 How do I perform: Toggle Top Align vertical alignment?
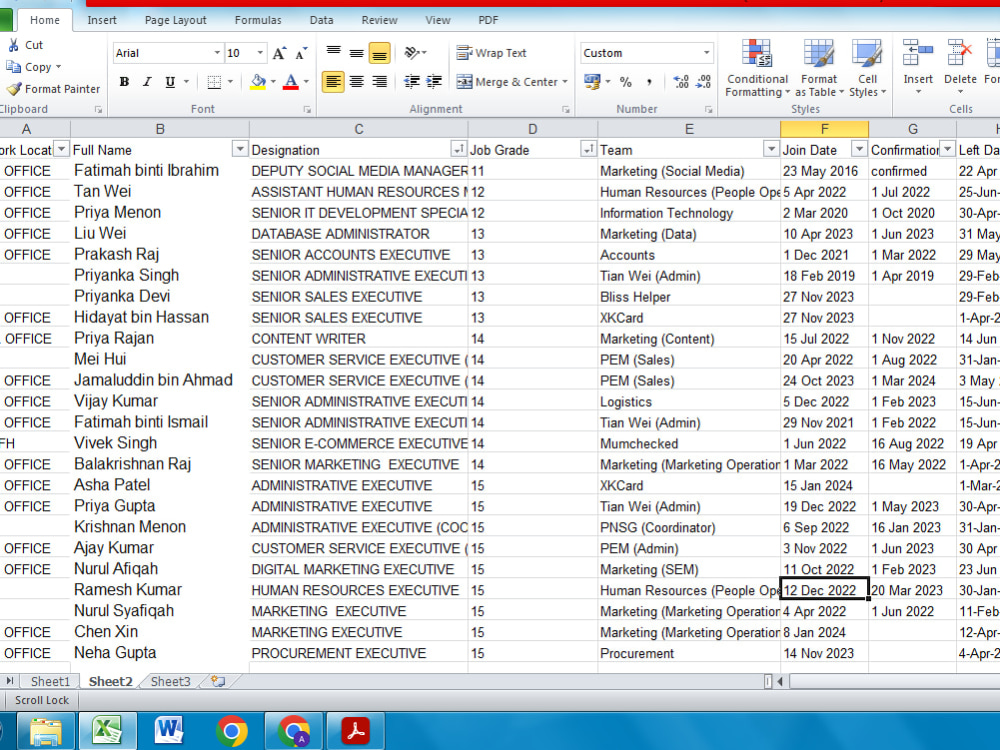334,53
